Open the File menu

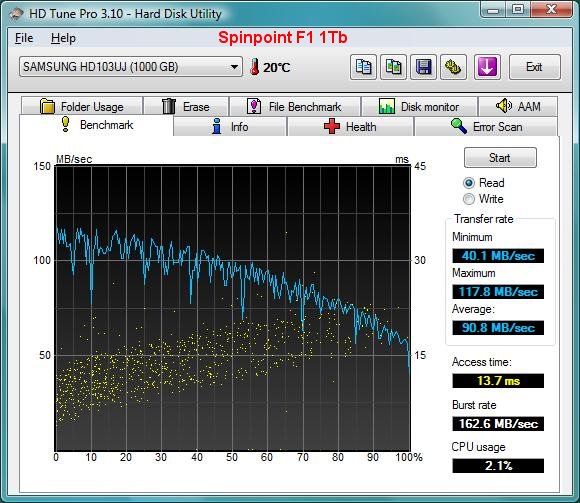pos(24,38)
